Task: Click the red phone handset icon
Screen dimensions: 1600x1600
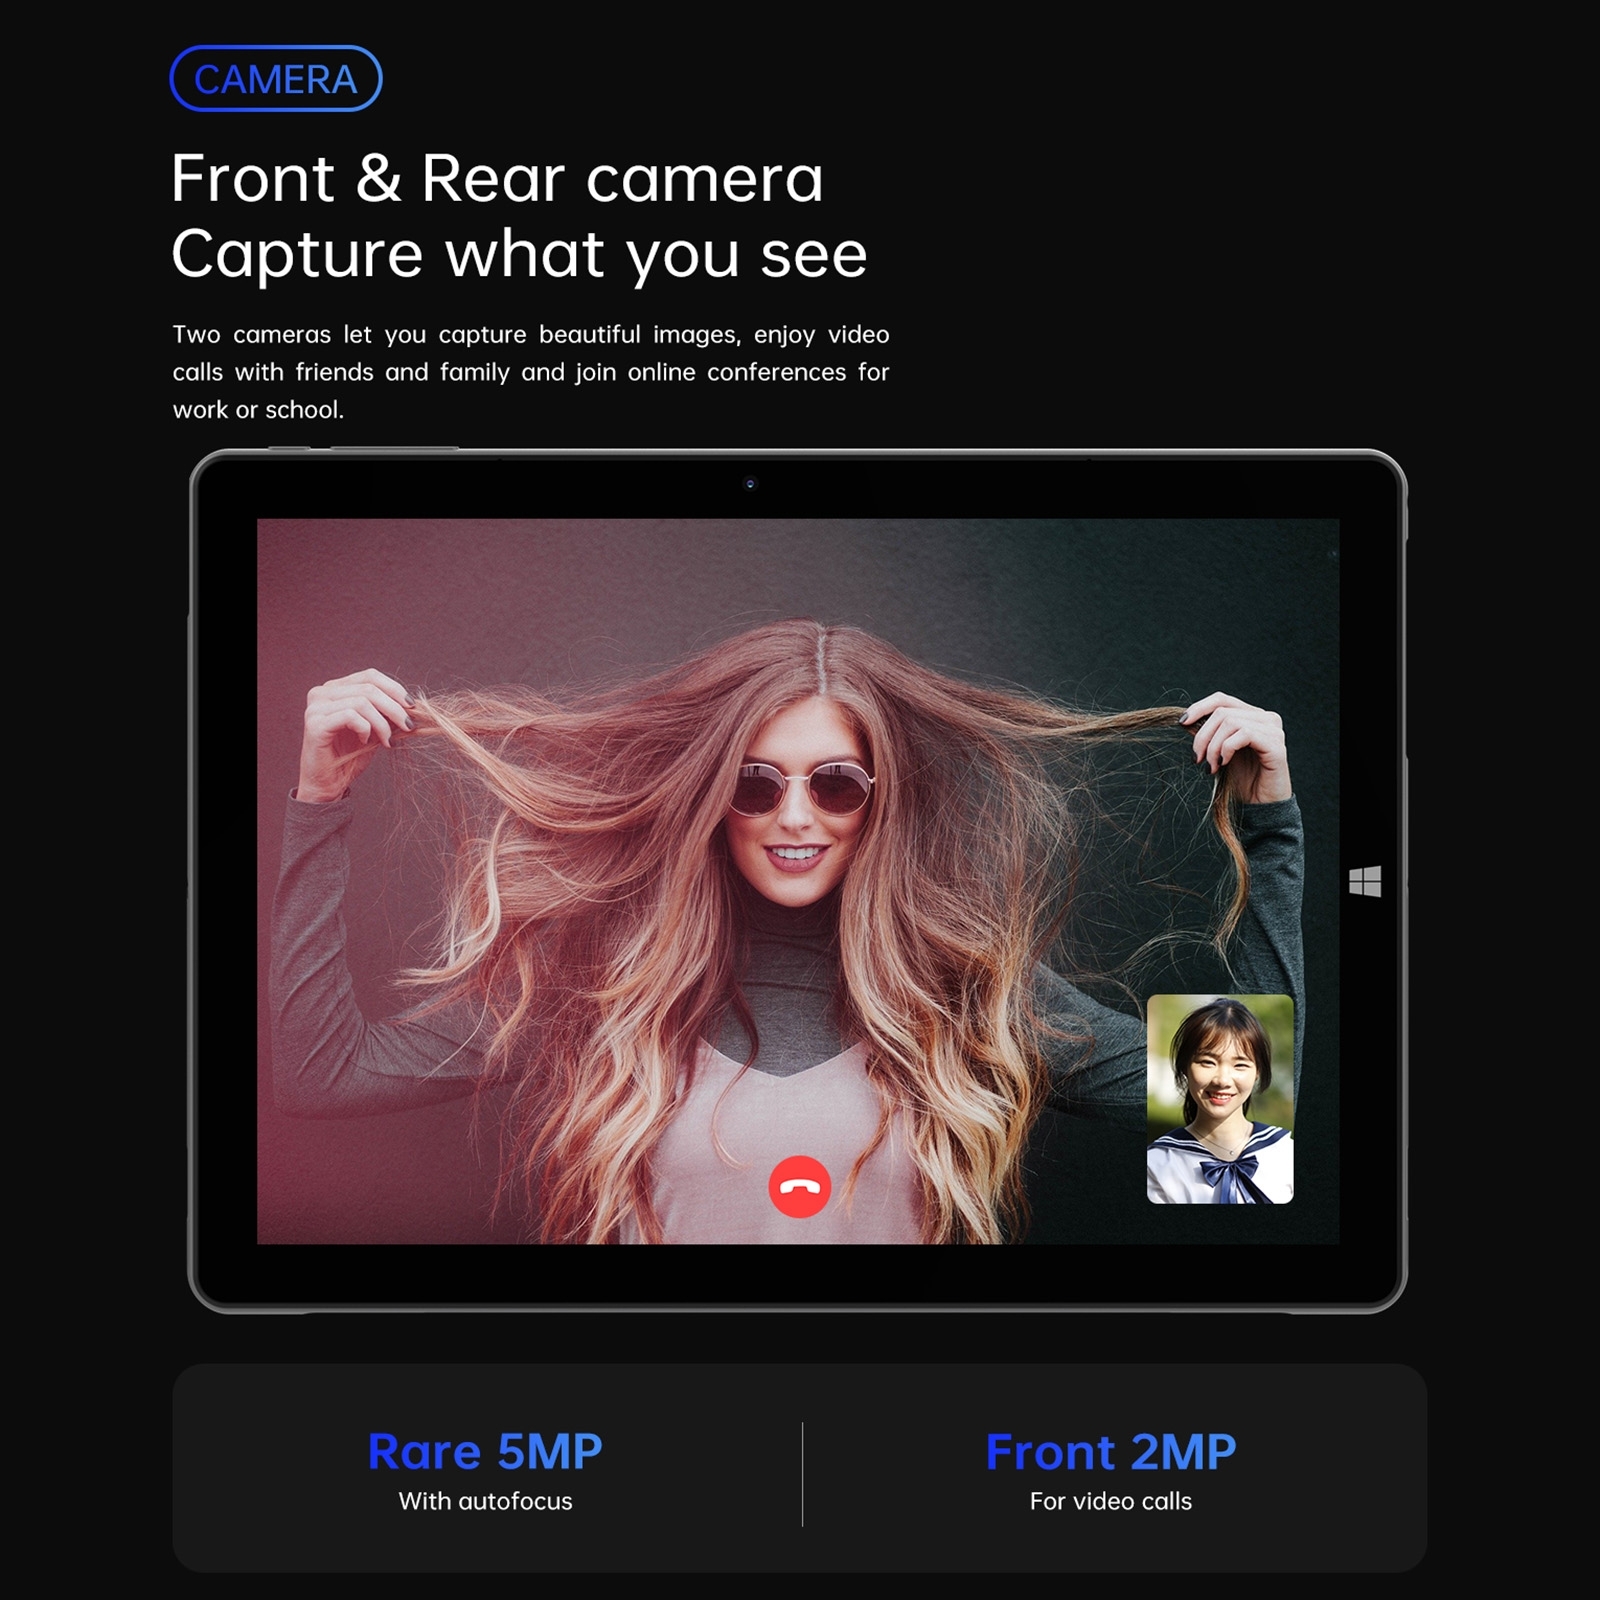Action: coord(799,1187)
